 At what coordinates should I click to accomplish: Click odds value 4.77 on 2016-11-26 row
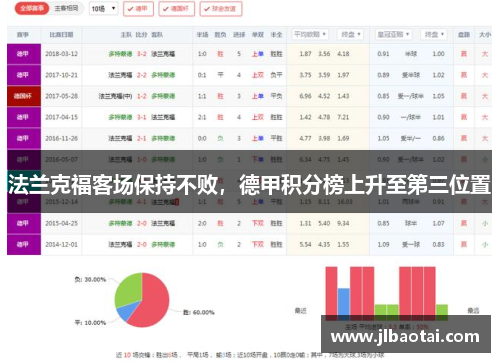click(x=305, y=138)
